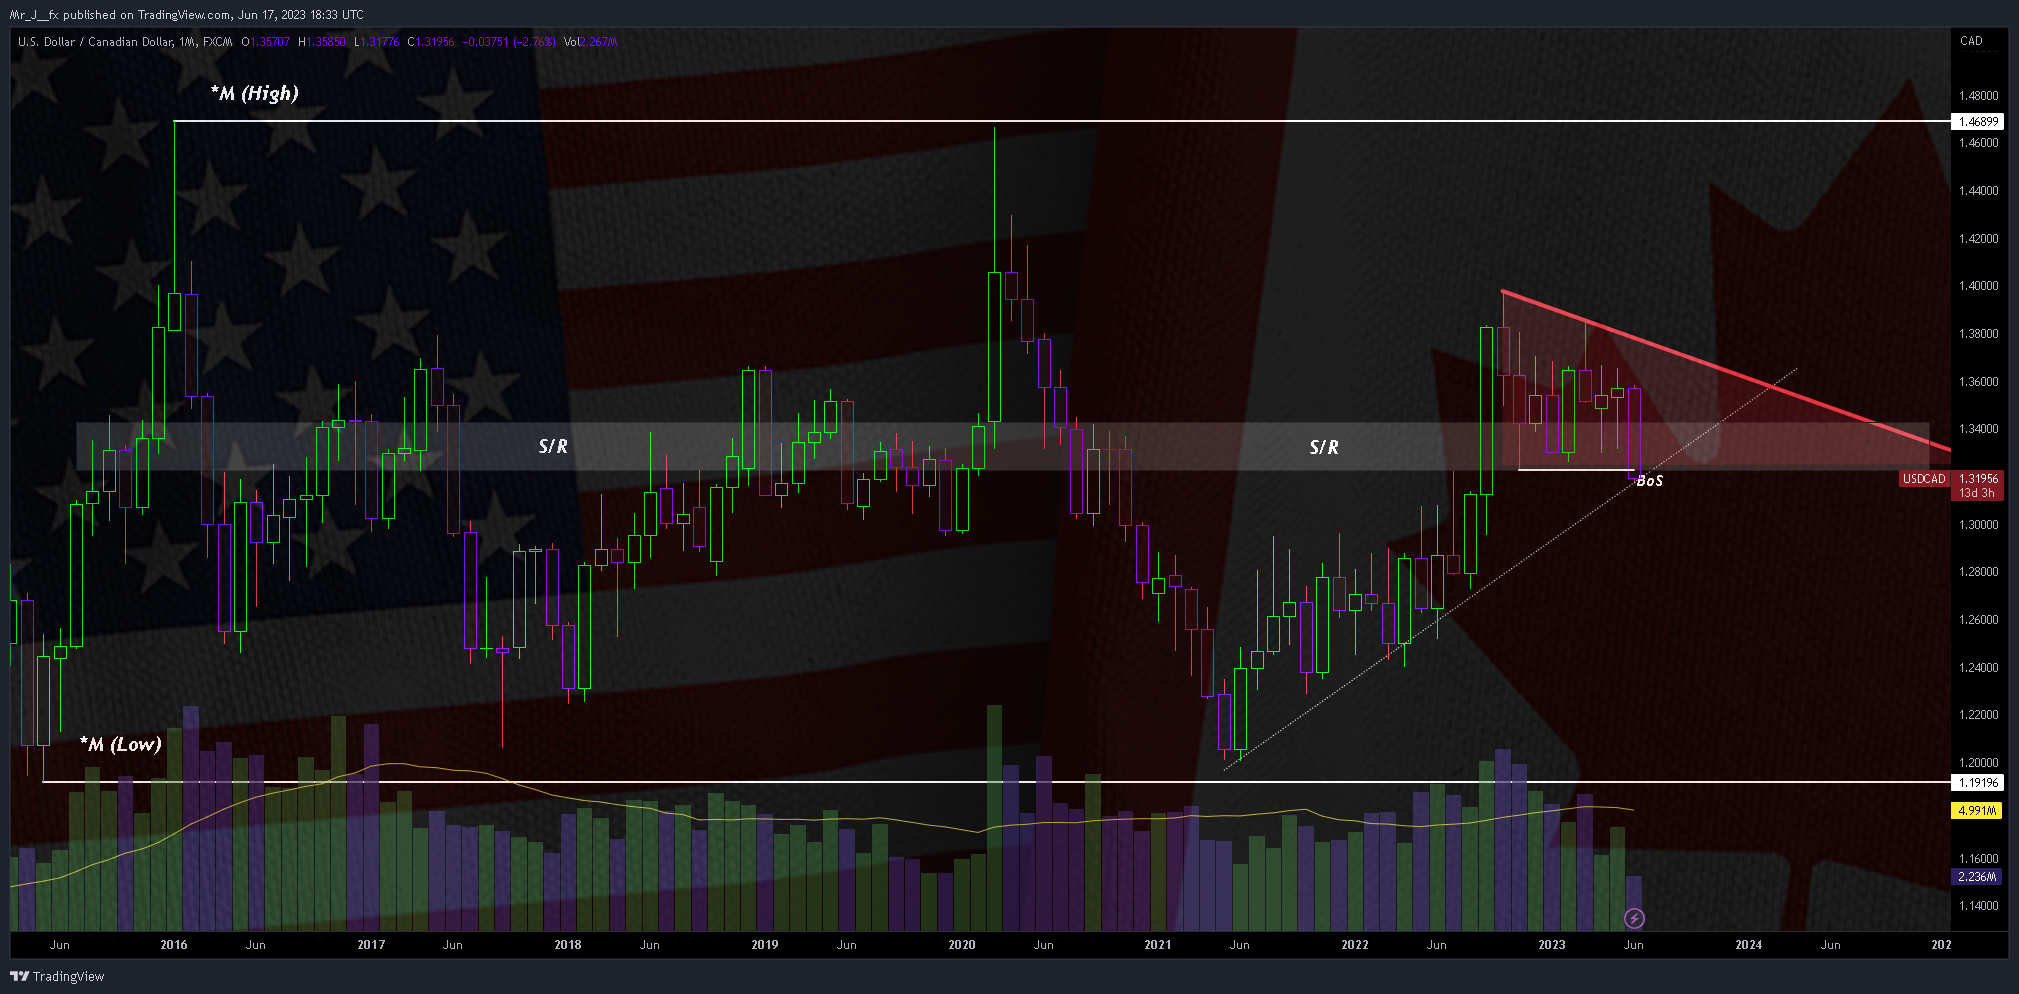Click the lightning bolt icon above the time axis
Image resolution: width=2019 pixels, height=994 pixels.
tap(1634, 918)
